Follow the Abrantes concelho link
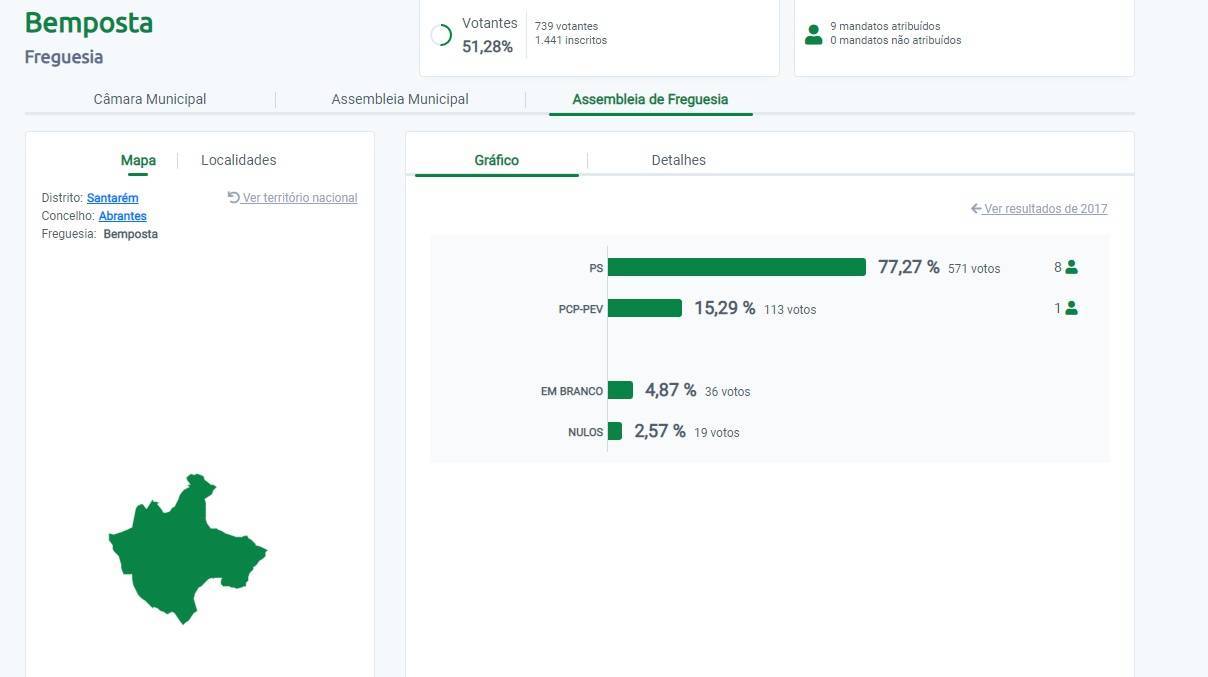1208x677 pixels. (x=122, y=216)
